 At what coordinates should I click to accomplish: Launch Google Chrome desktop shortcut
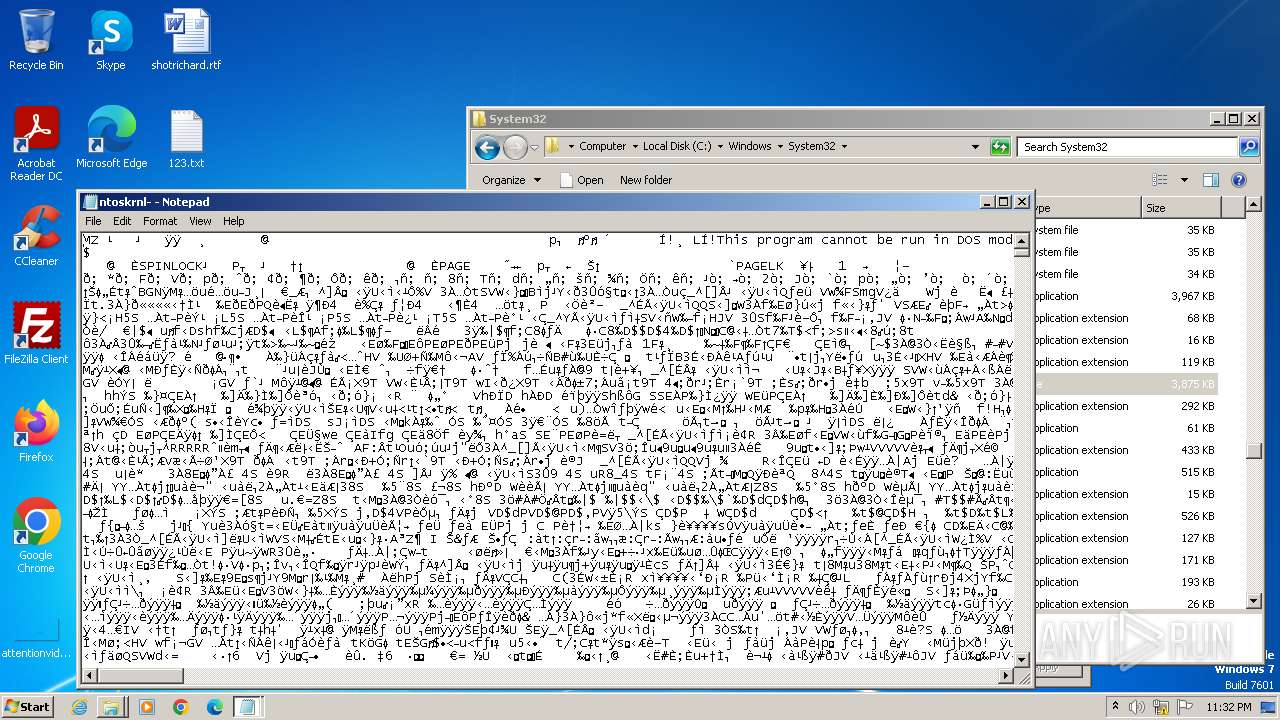tap(36, 535)
